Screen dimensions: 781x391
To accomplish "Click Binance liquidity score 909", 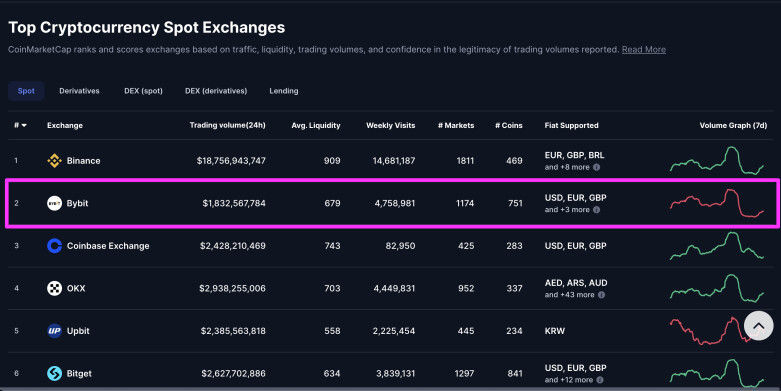I will pos(332,161).
